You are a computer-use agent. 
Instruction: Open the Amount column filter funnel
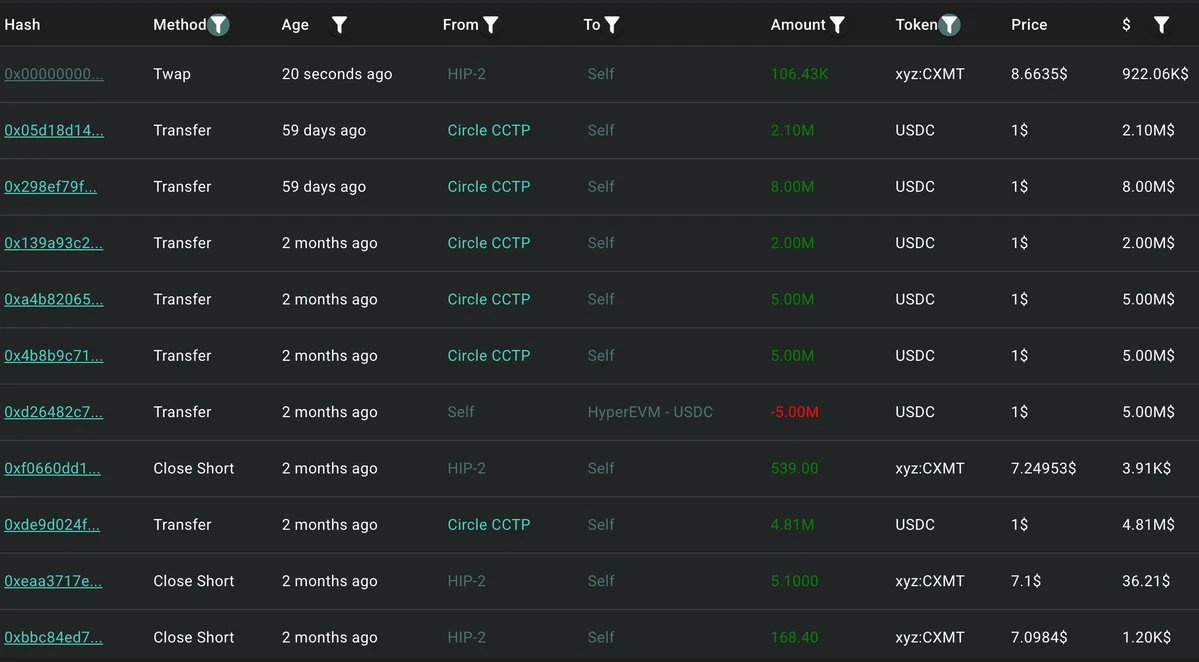click(x=837, y=25)
